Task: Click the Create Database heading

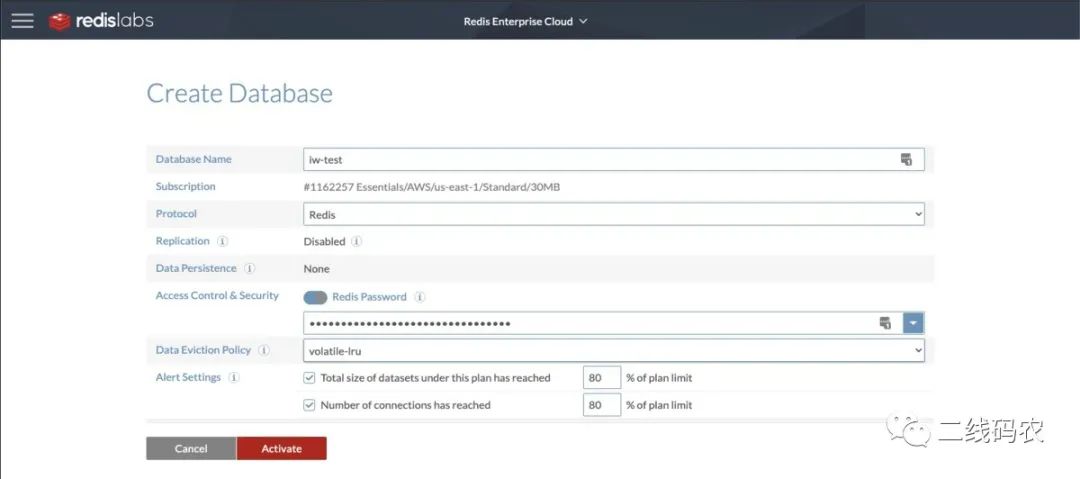Action: [x=240, y=93]
